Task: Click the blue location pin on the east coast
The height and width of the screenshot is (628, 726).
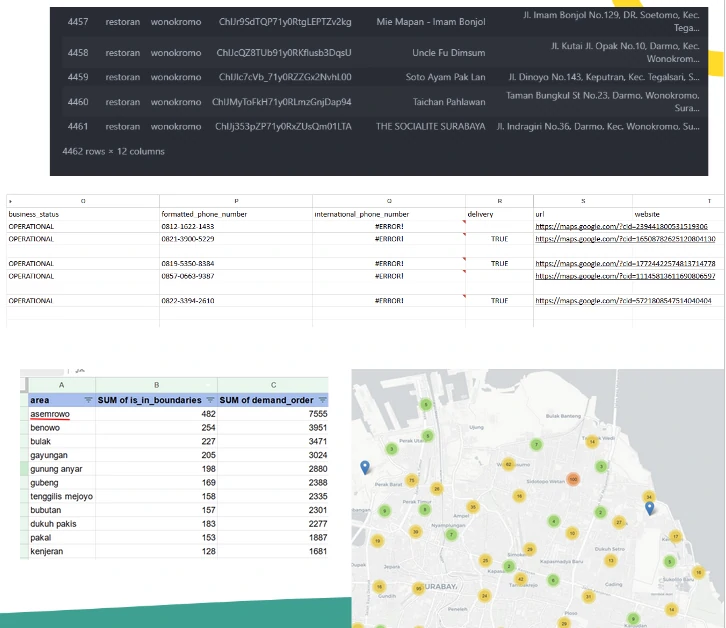Action: (649, 508)
